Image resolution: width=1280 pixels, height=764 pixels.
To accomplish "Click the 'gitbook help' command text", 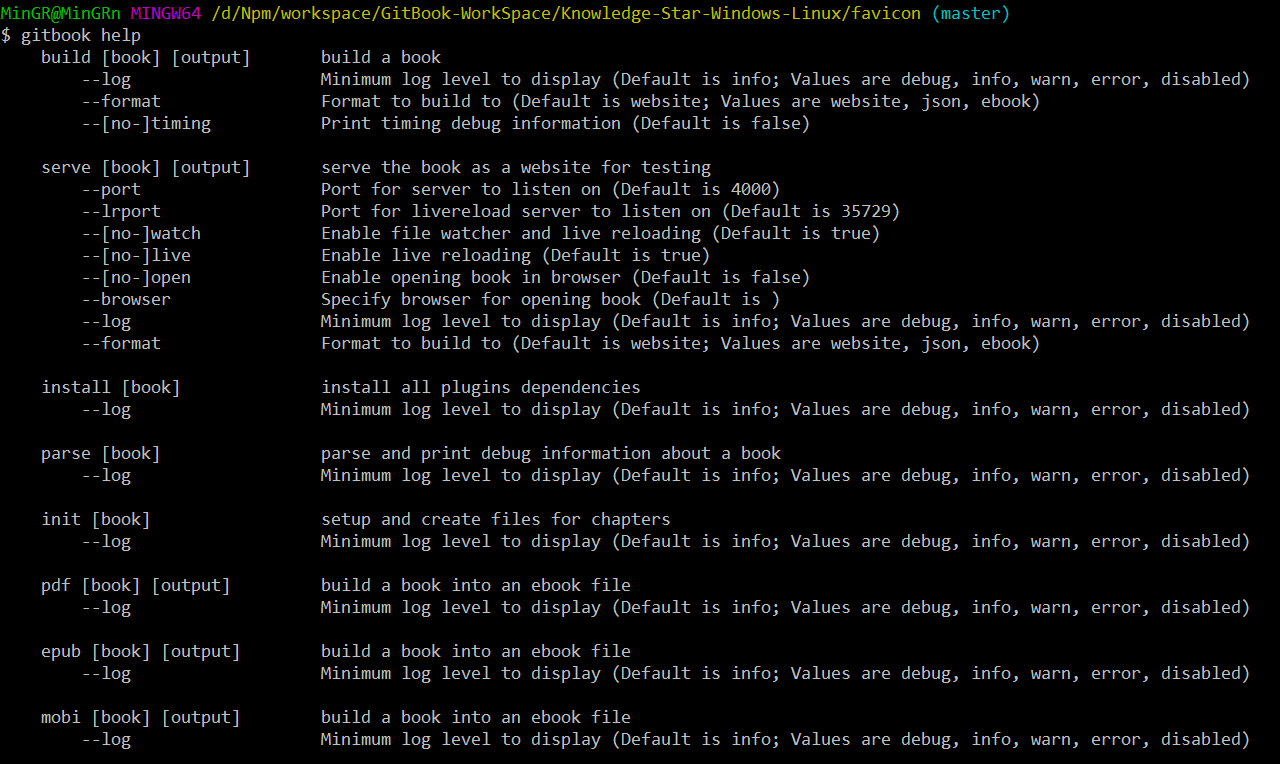I will (x=80, y=35).
